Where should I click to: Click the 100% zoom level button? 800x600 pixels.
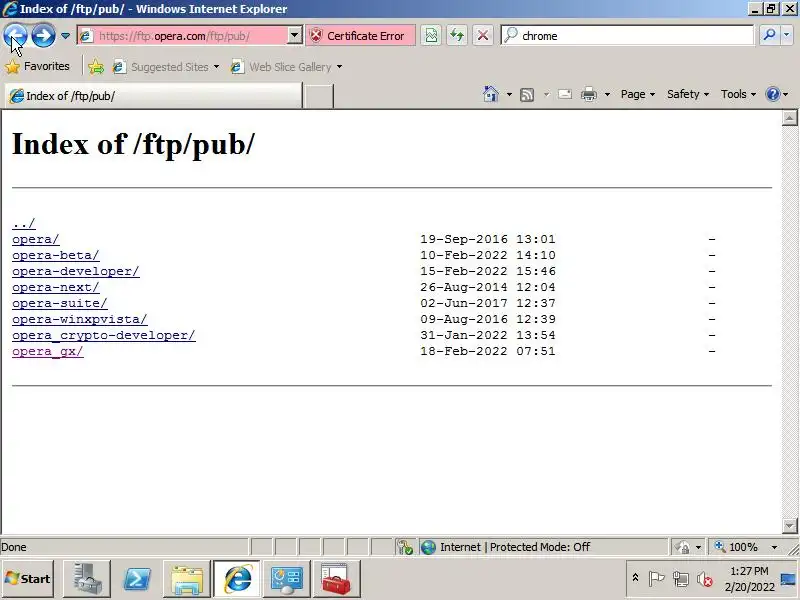[x=737, y=547]
